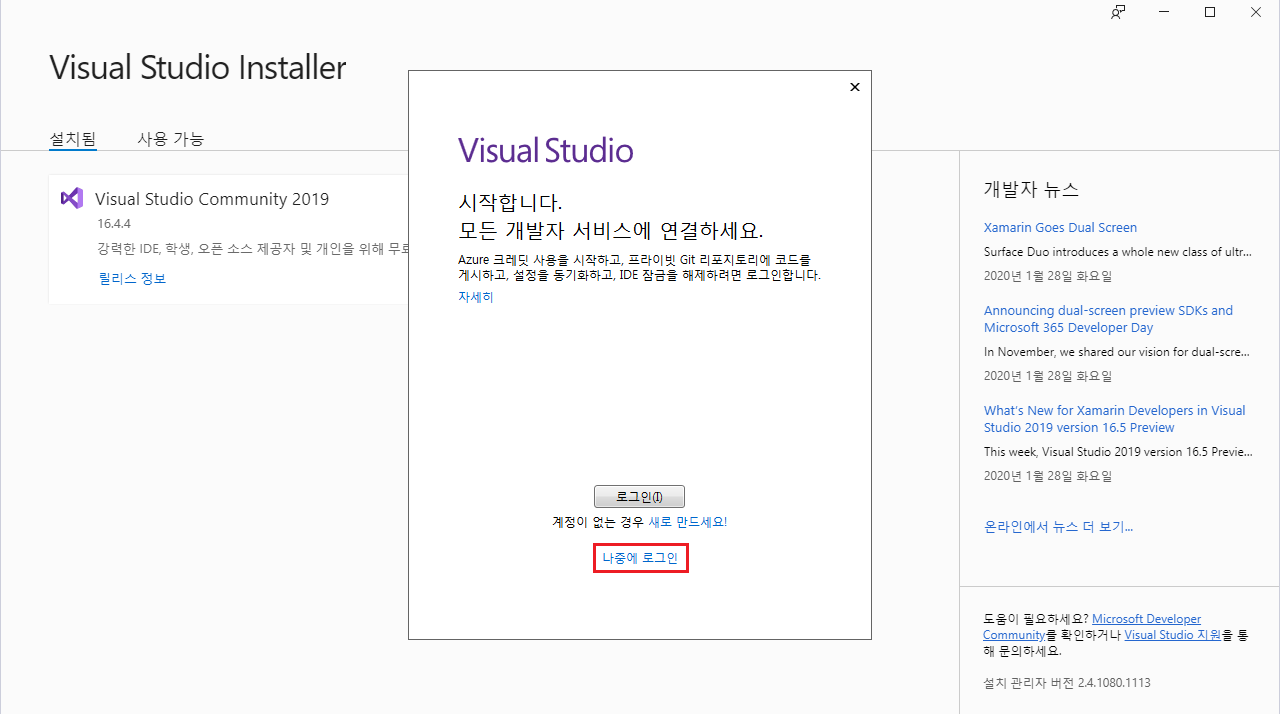Close the Visual Studio Installer window
Screen dimensions: 1280x714
tap(1256, 12)
